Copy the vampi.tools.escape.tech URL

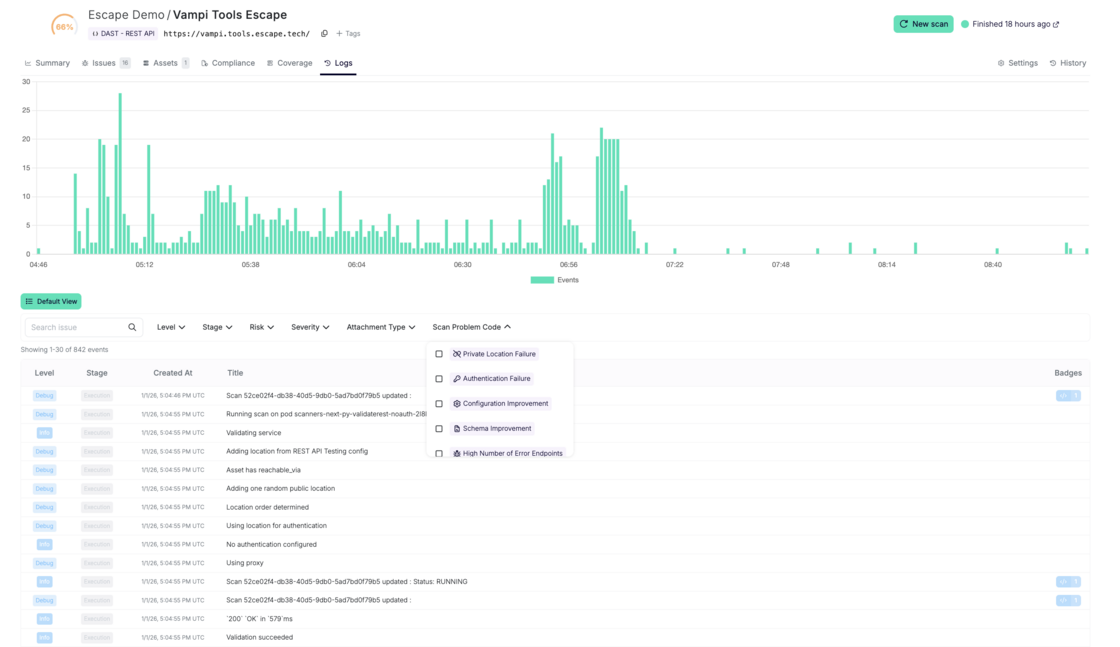coord(324,34)
